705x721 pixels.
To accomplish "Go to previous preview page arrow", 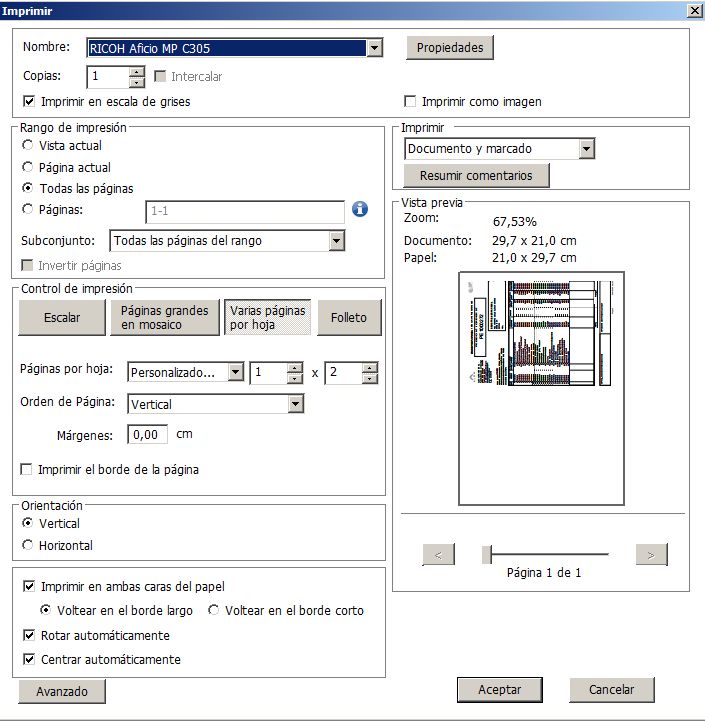I will 438,554.
